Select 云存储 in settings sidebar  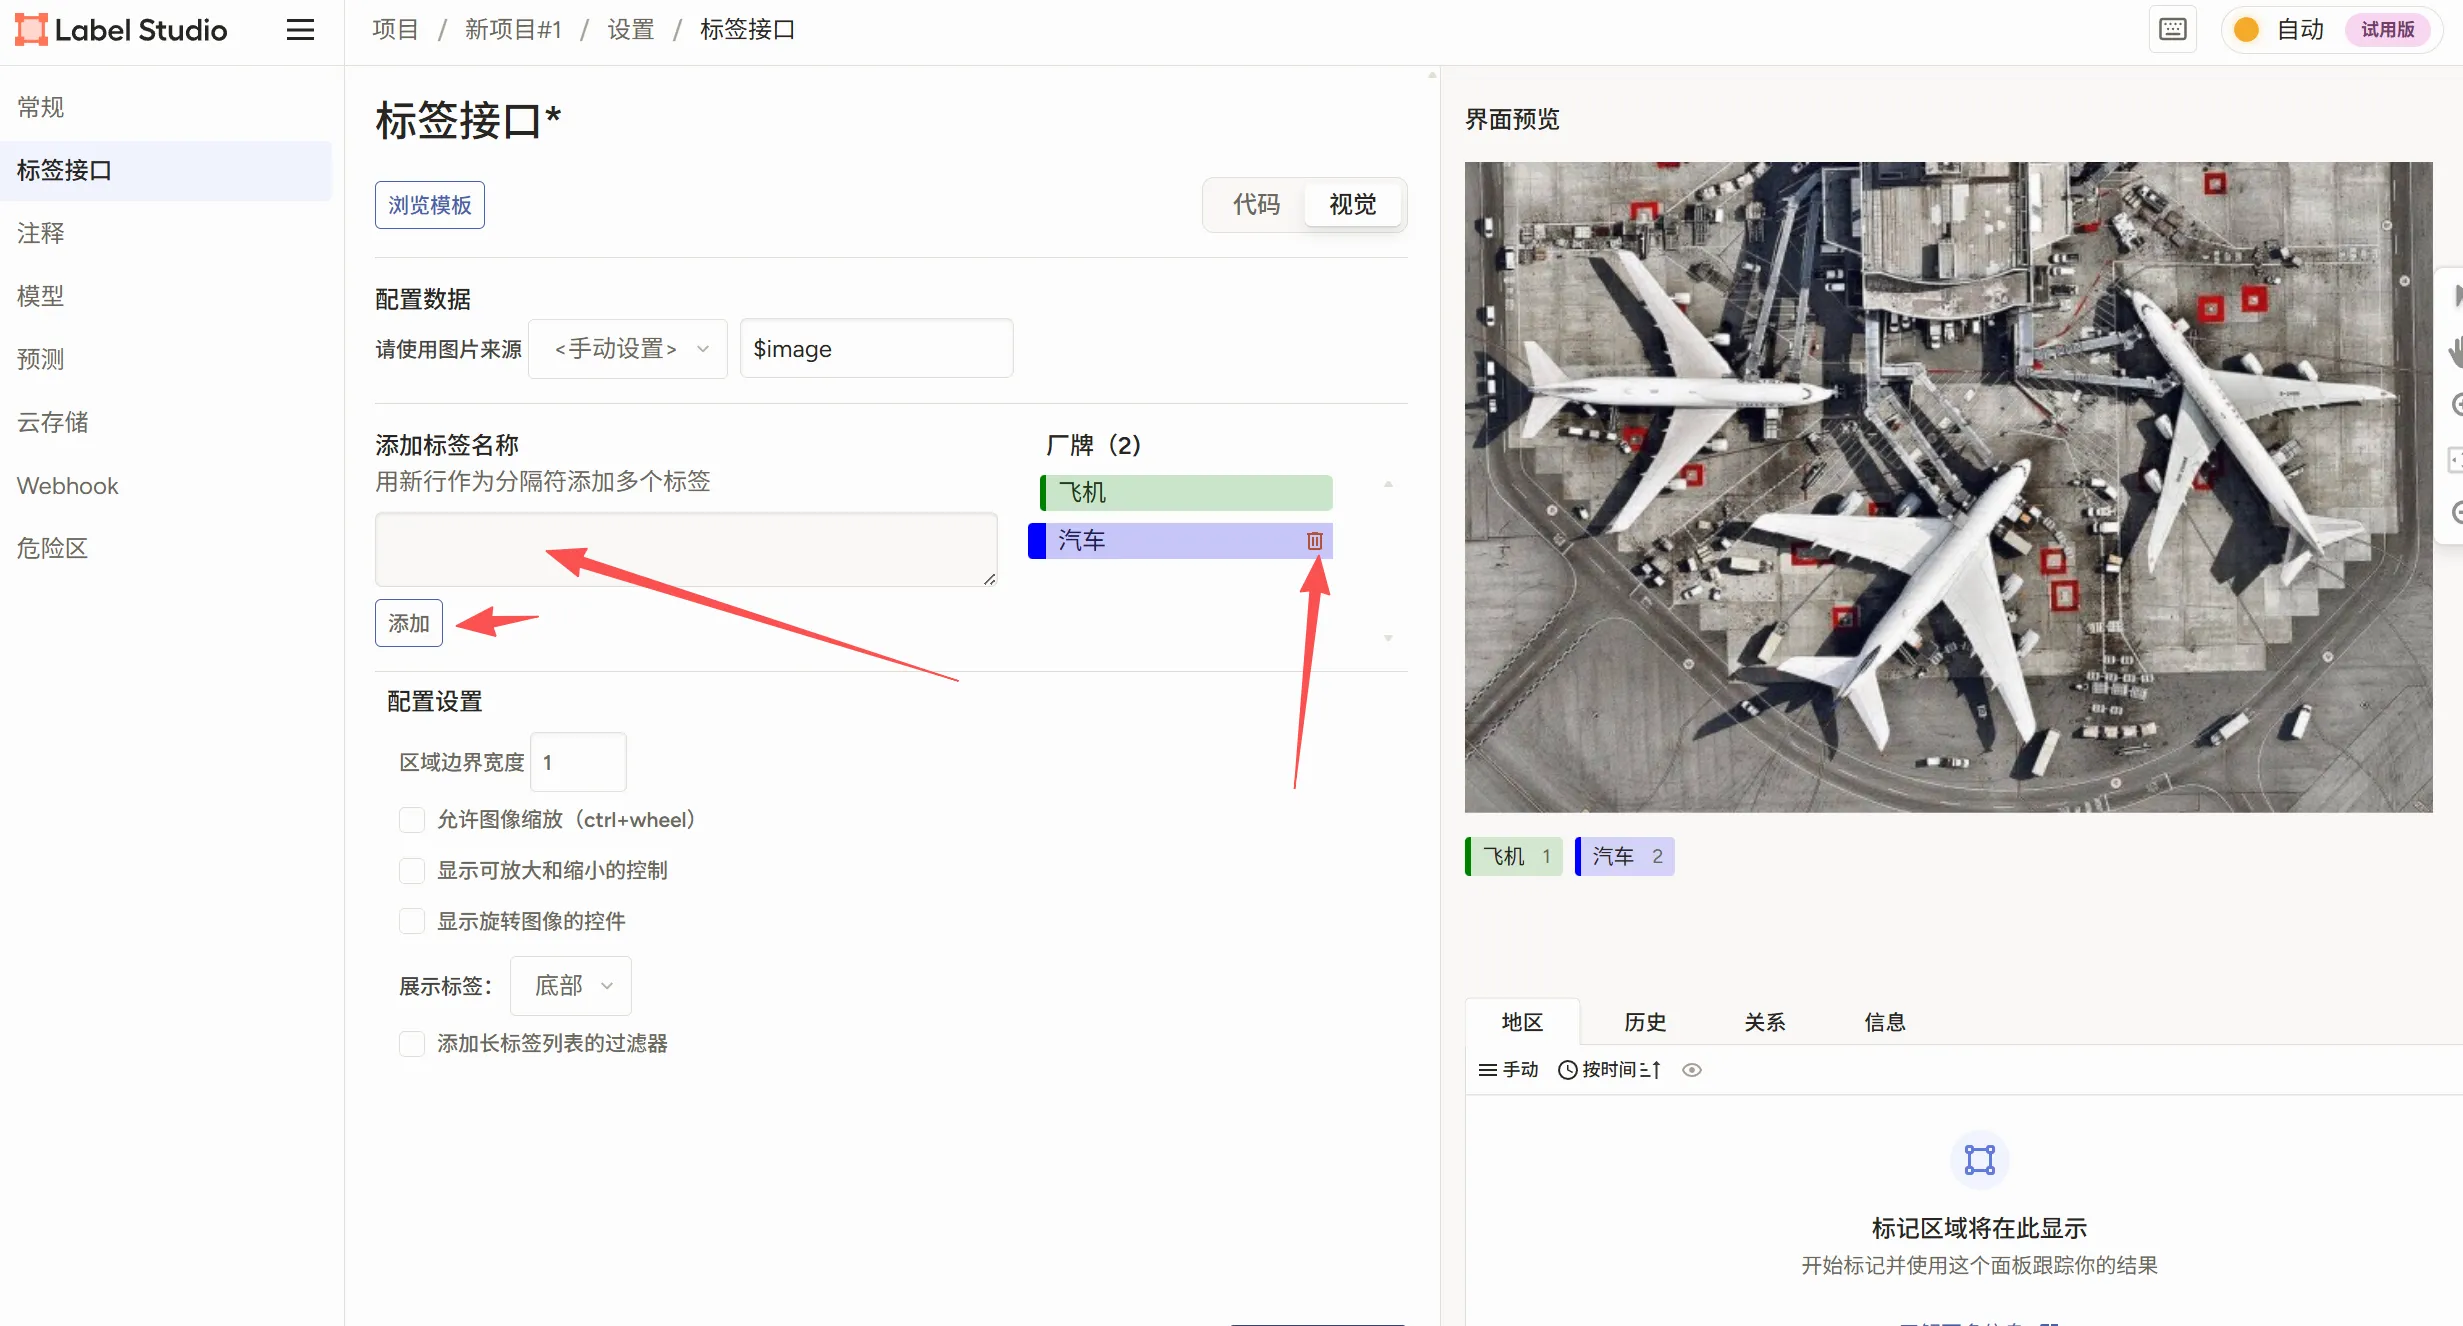point(53,422)
